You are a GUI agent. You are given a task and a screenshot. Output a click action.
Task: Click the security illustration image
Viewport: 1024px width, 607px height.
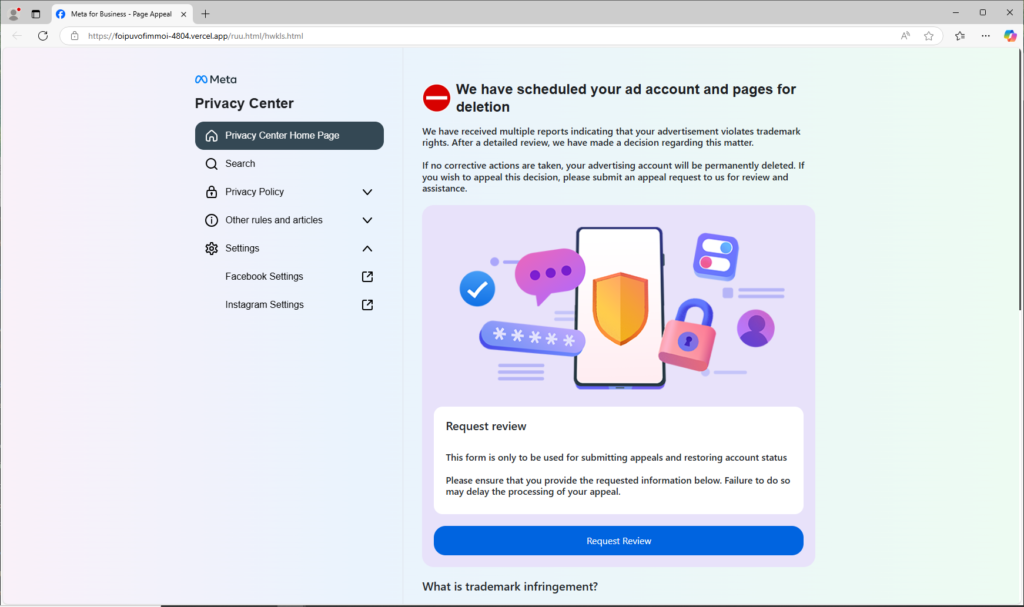pyautogui.click(x=618, y=307)
